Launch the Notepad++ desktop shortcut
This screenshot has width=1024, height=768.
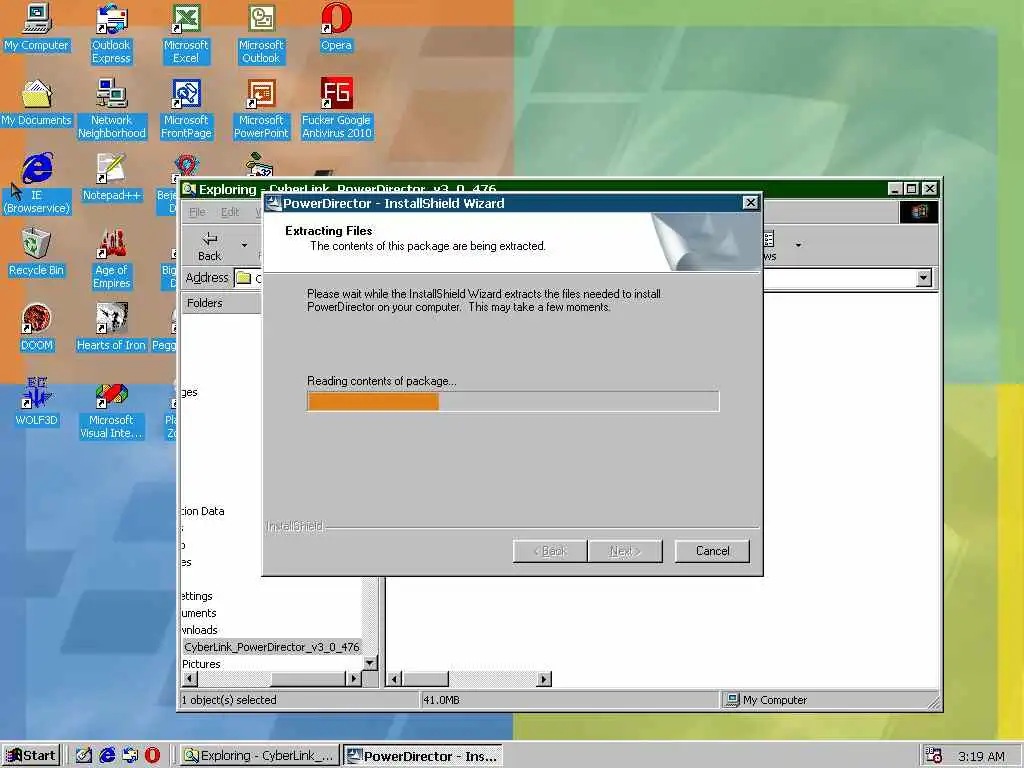pos(112,178)
